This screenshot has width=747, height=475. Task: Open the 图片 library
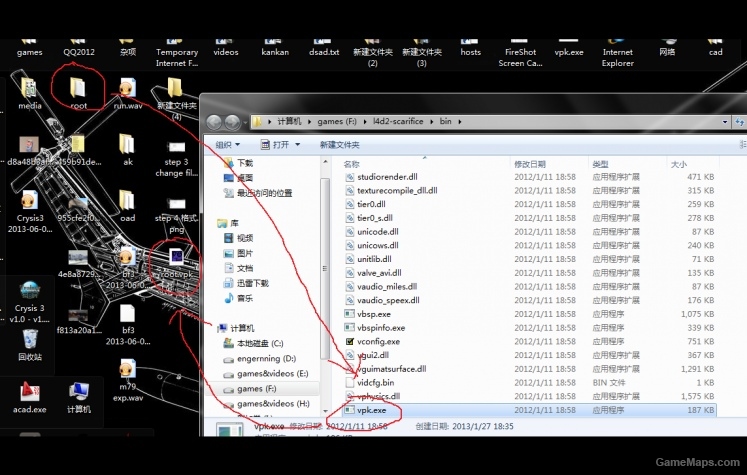point(239,253)
